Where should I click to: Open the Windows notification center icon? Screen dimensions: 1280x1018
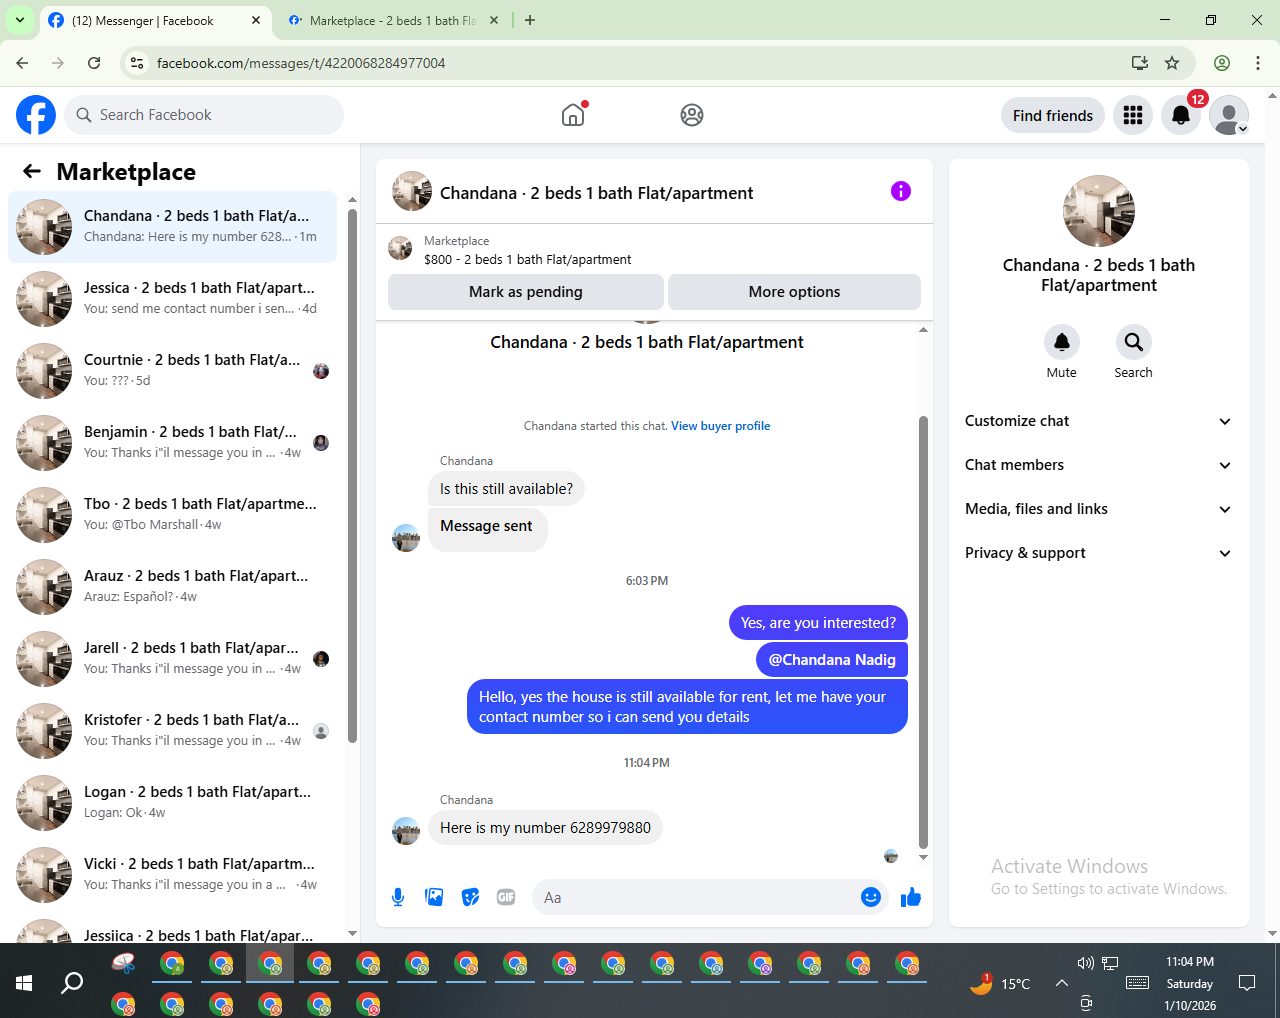[x=1247, y=983]
